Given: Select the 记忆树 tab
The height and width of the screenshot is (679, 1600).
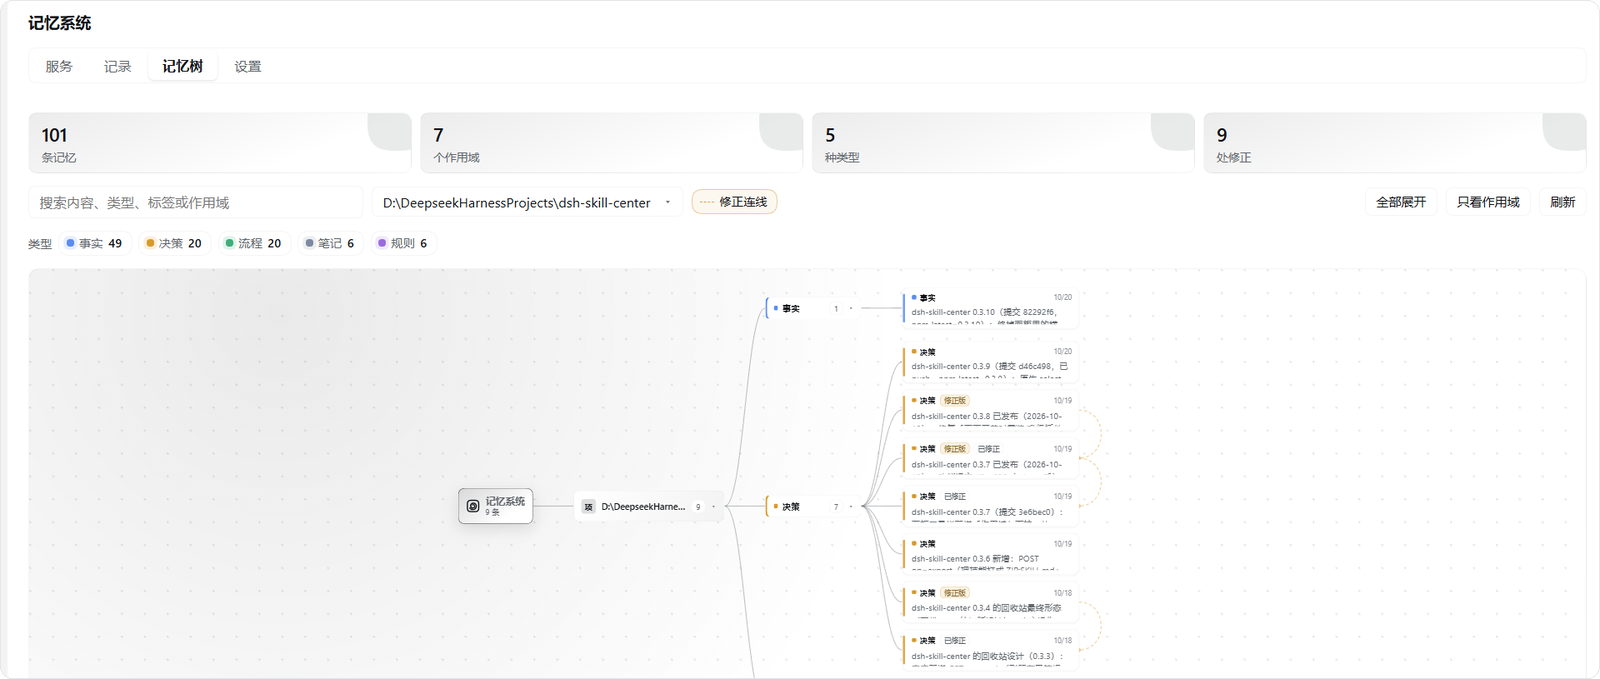Looking at the screenshot, I should 183,66.
